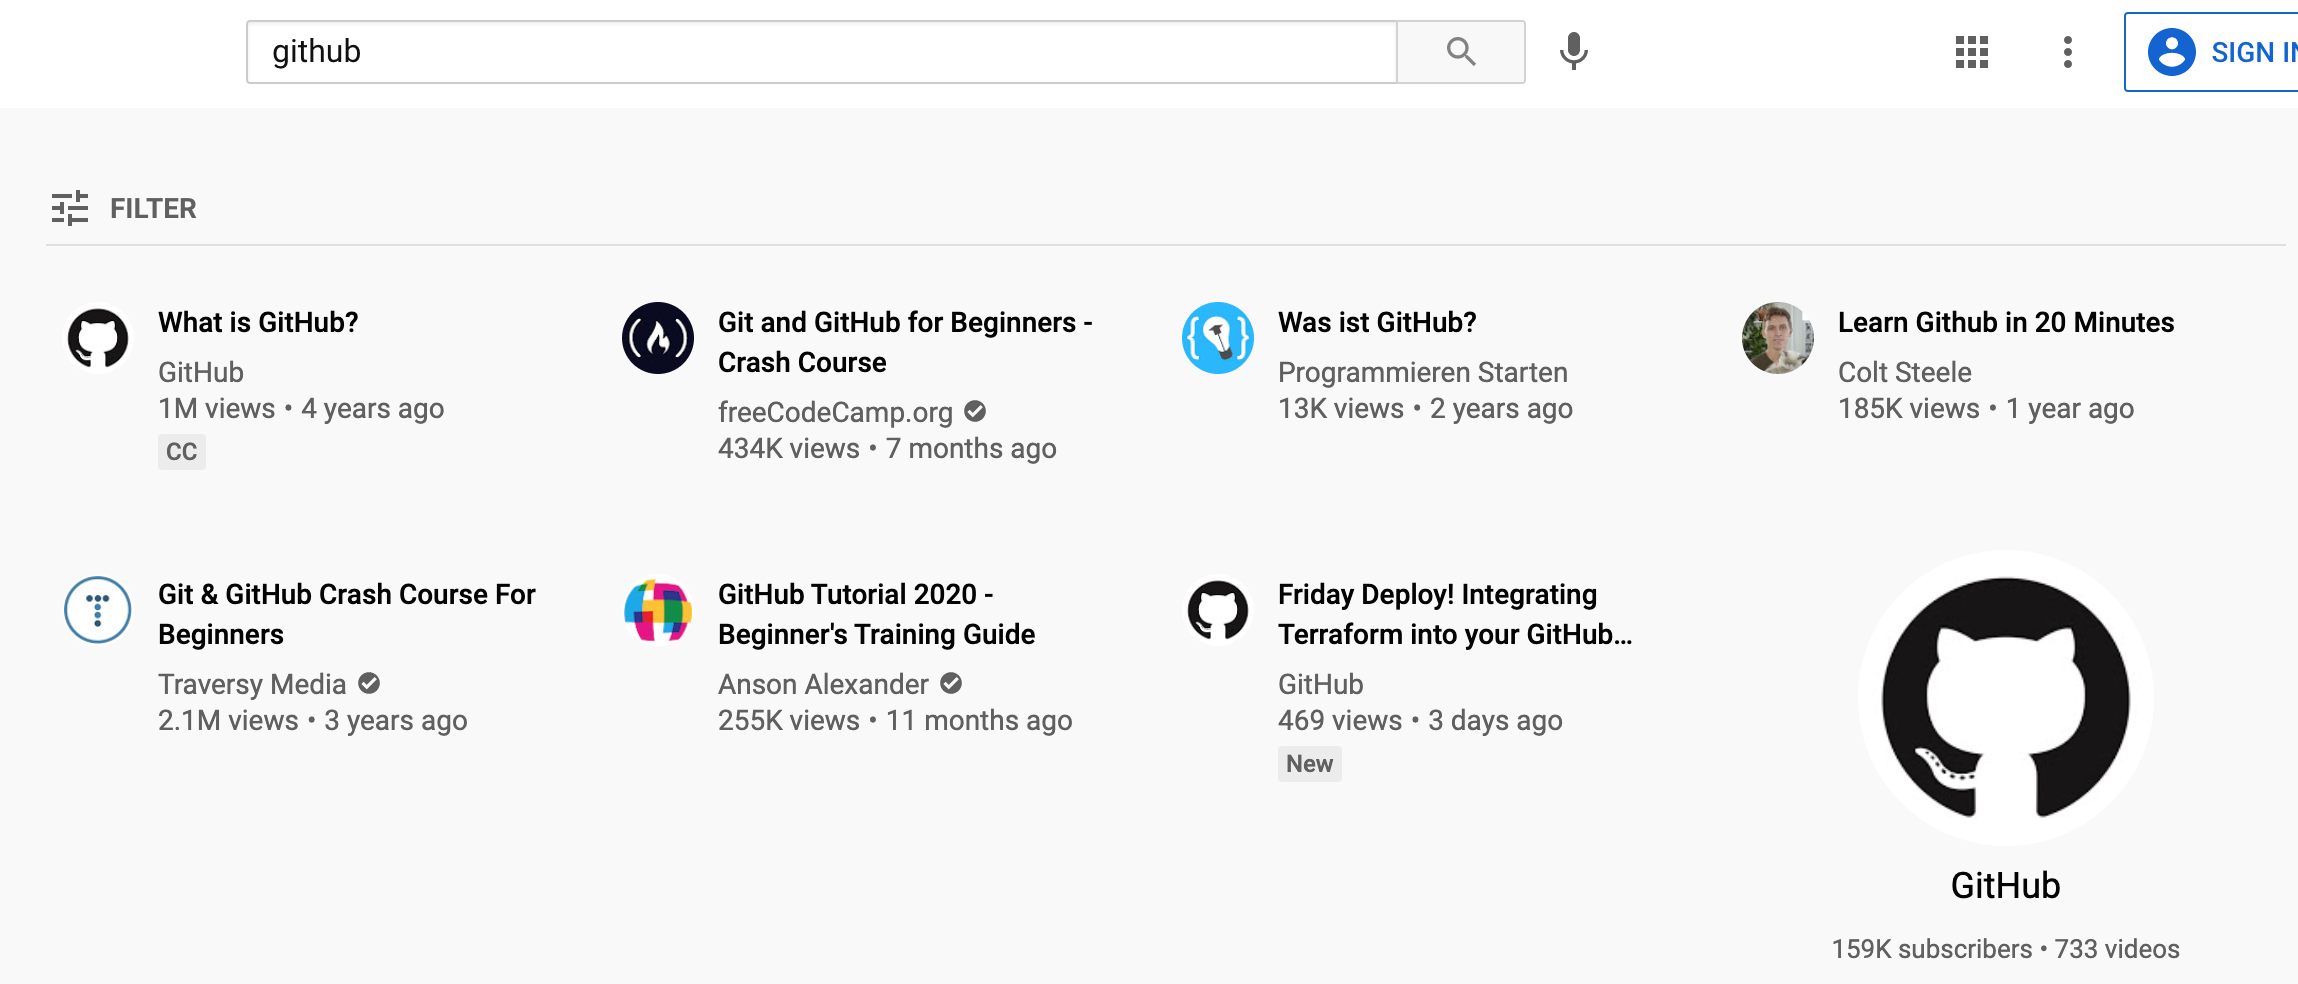Click the CC closed captions badge
Screen dimensions: 2298x984
pyautogui.click(x=182, y=452)
